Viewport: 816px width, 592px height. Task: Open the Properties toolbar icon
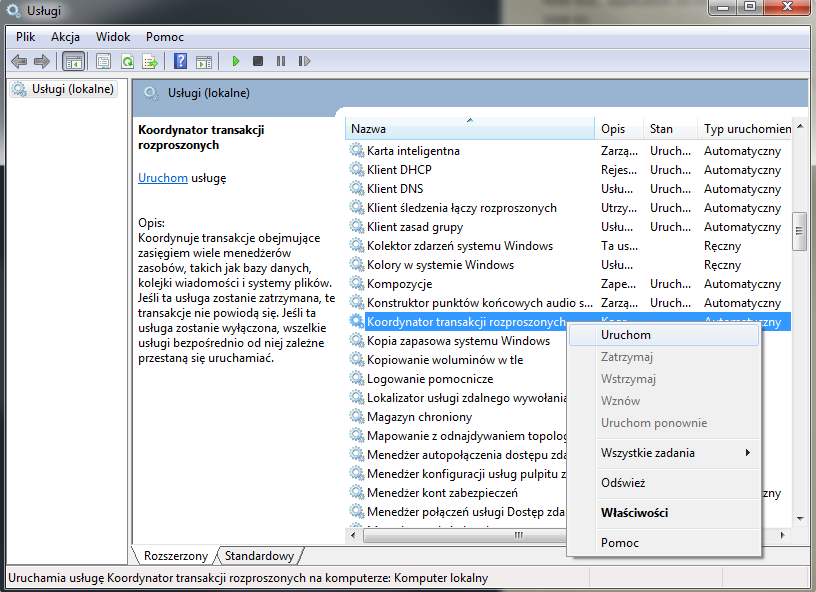[x=104, y=61]
